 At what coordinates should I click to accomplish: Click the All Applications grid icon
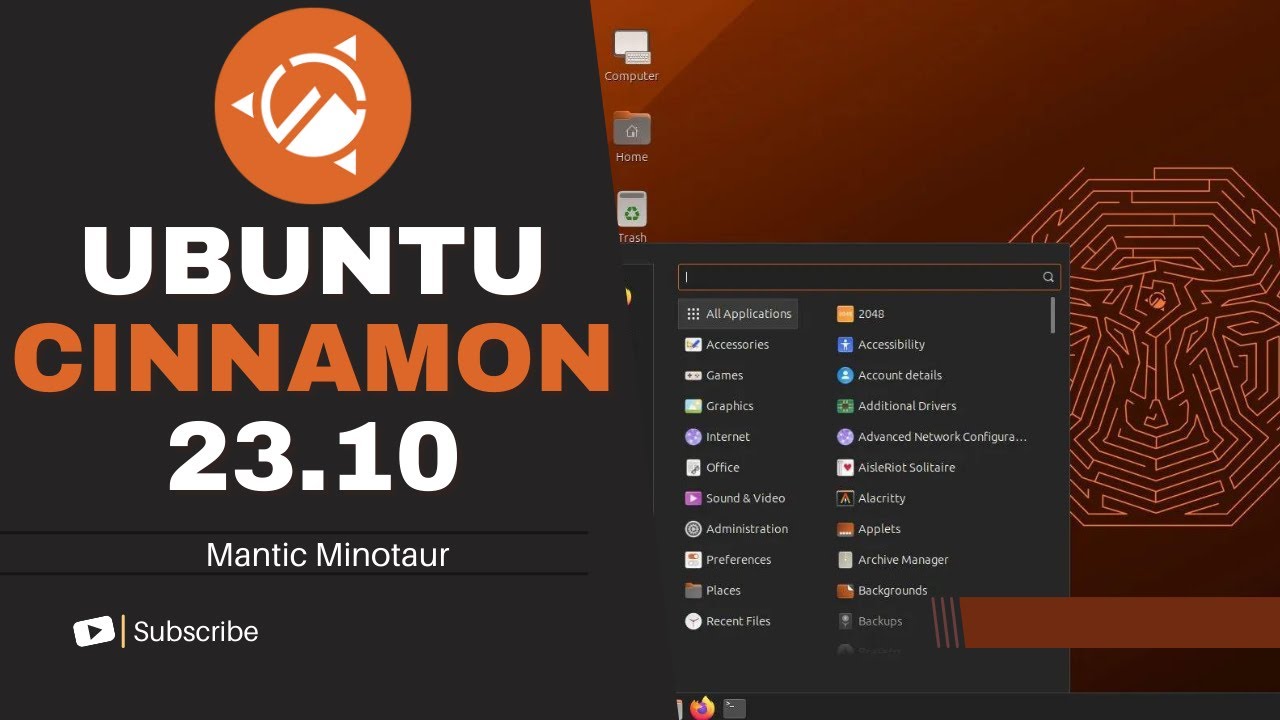693,314
